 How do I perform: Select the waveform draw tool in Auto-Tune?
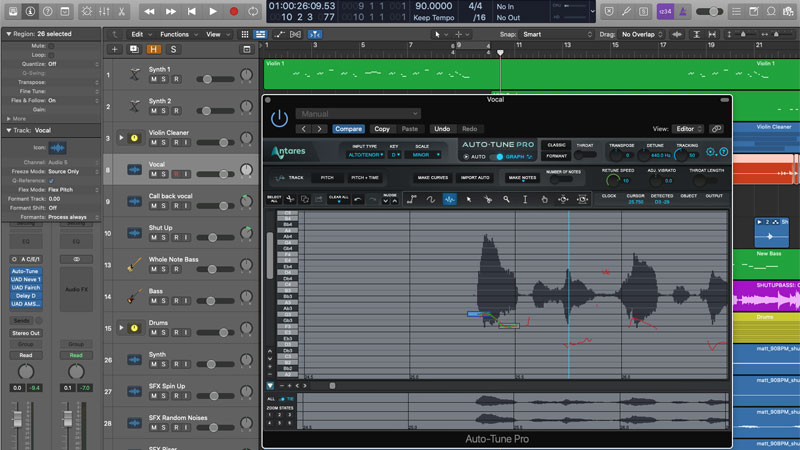449,200
